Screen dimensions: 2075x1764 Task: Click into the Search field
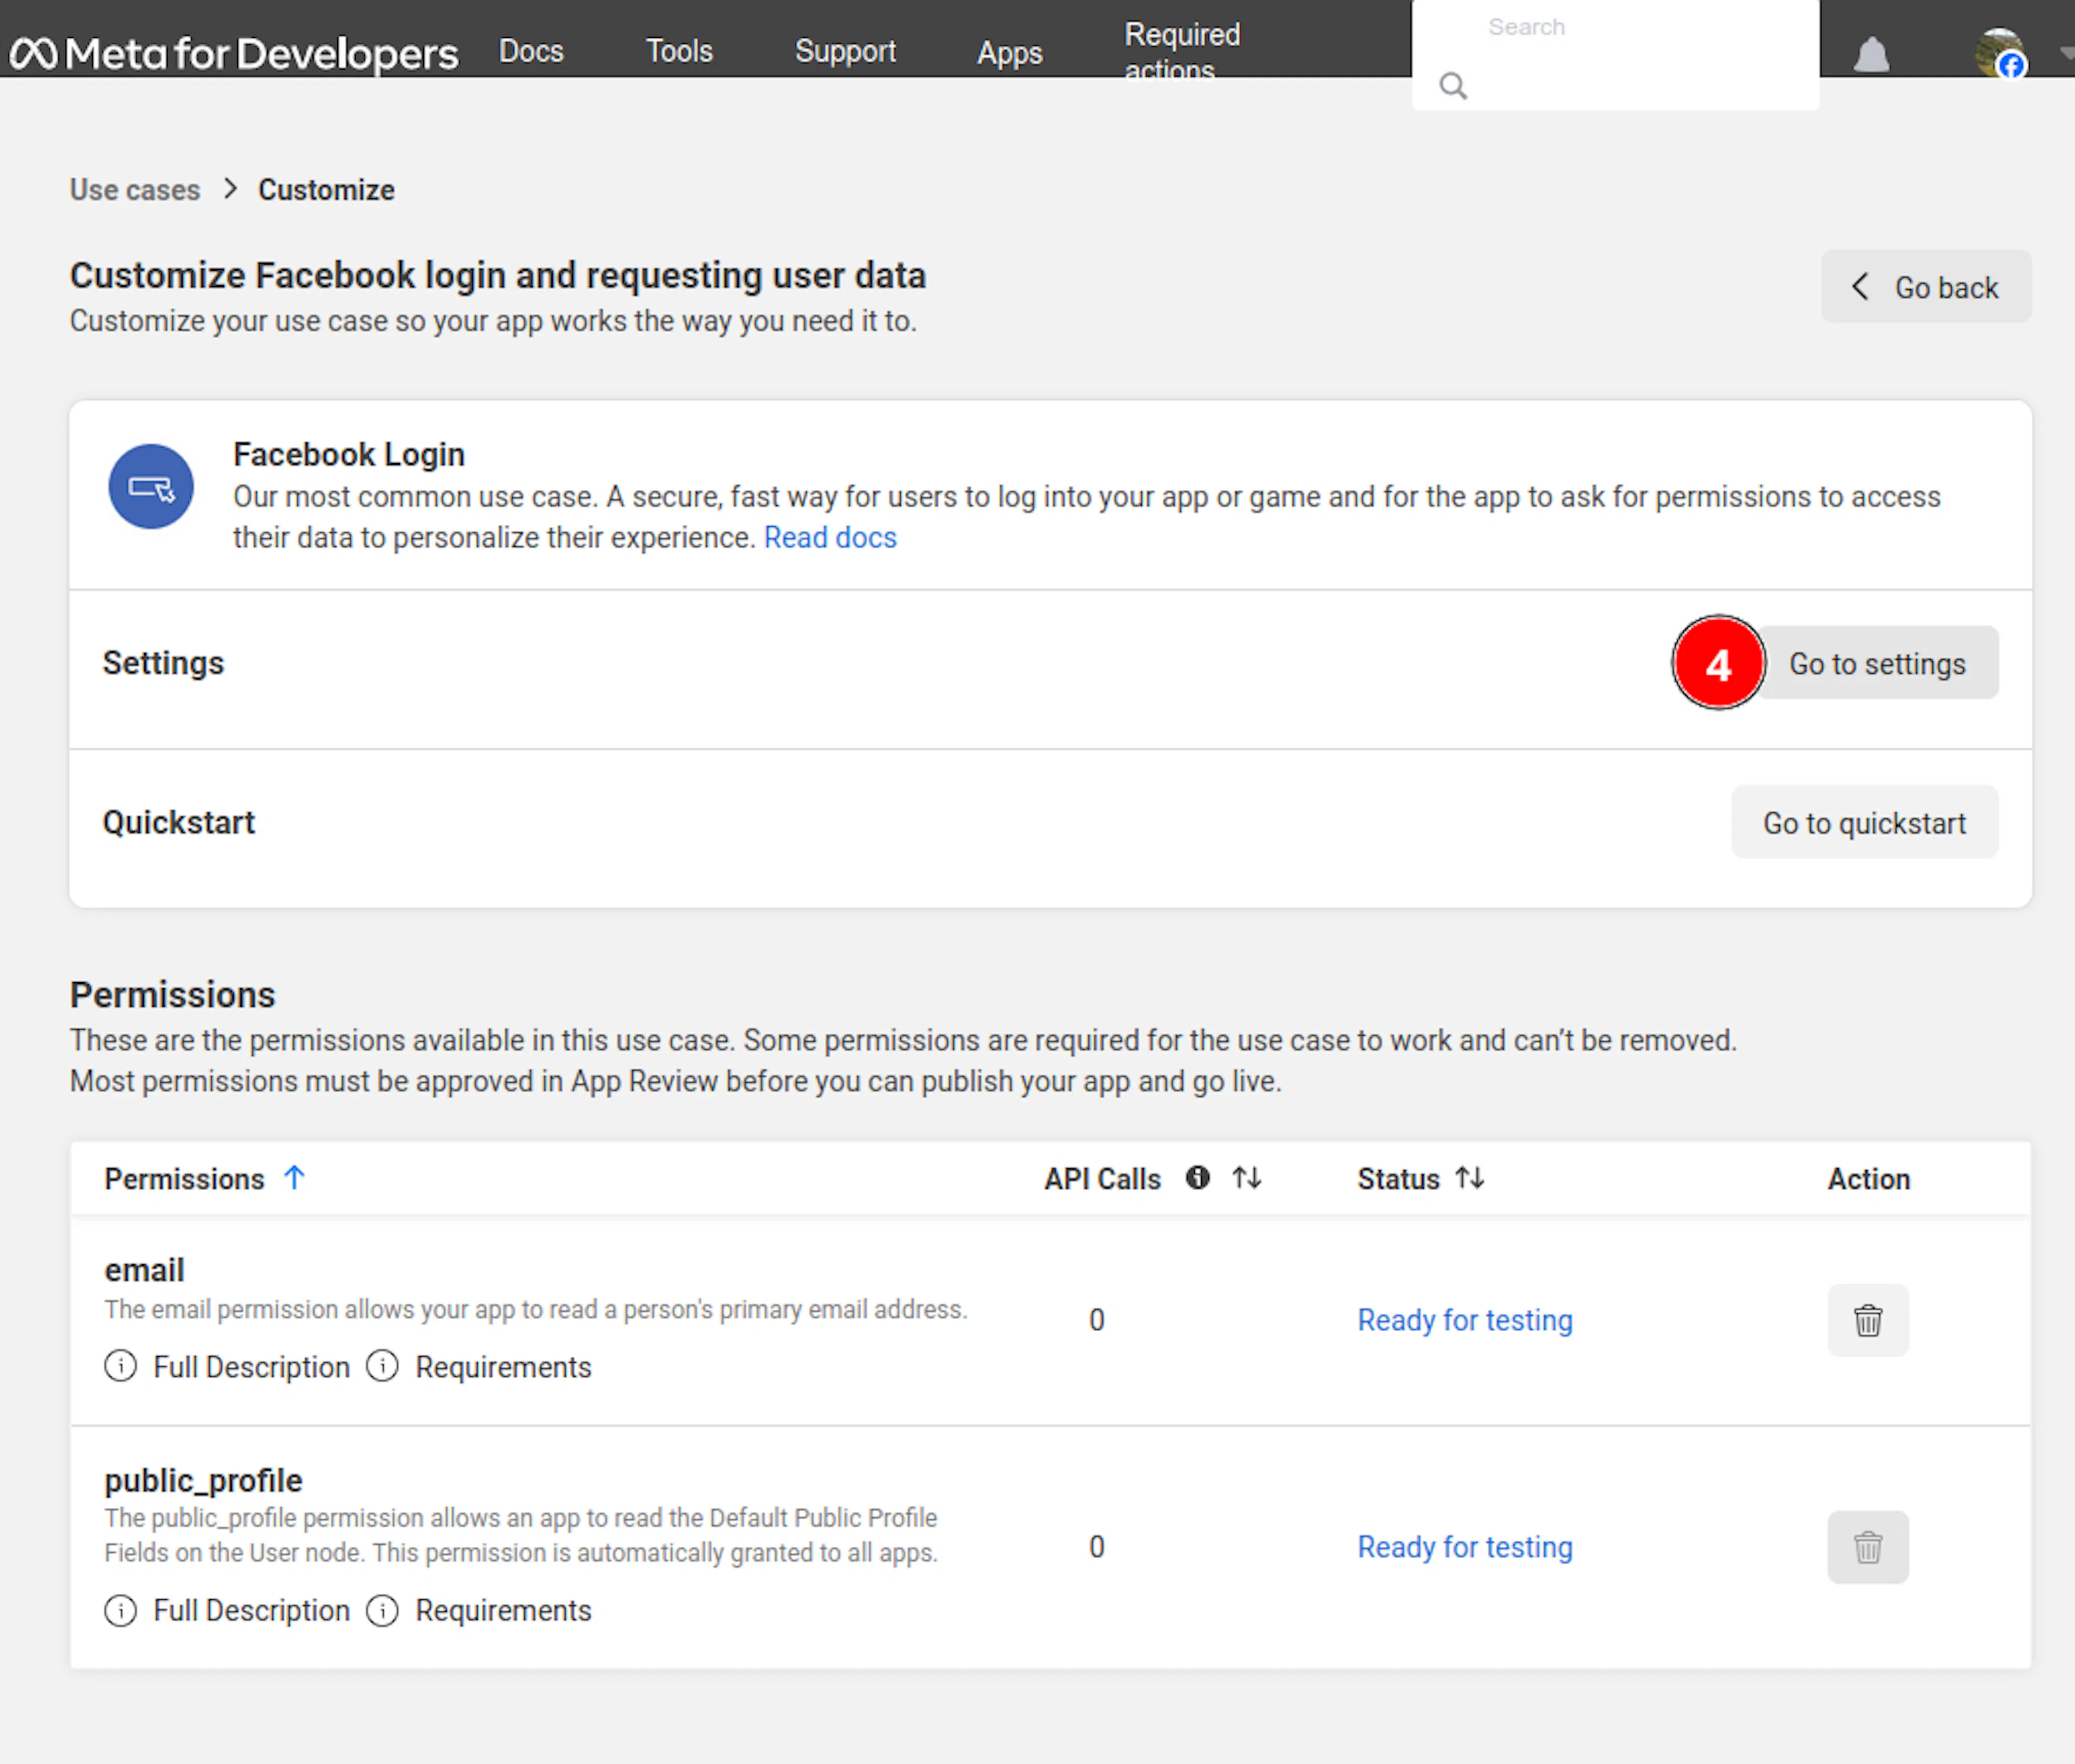click(1615, 55)
